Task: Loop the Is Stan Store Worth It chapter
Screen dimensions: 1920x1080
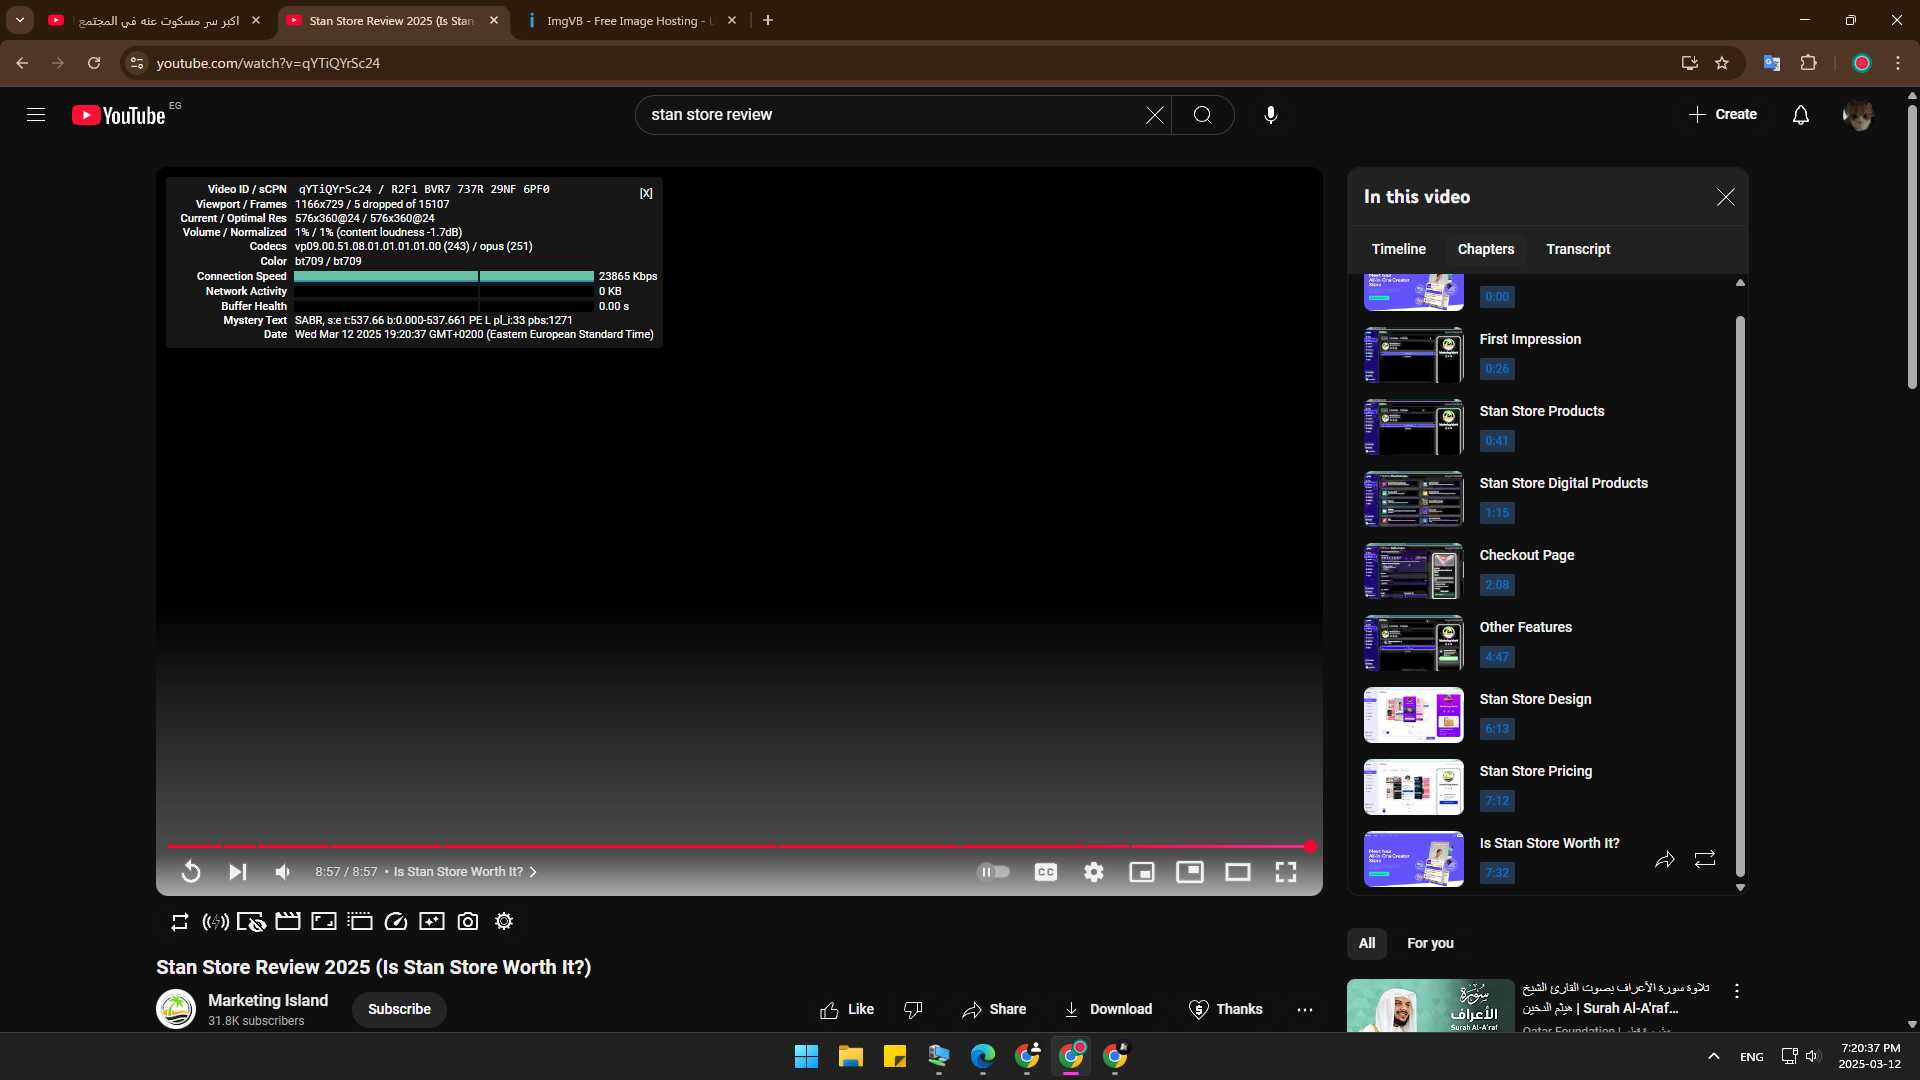Action: [1705, 859]
